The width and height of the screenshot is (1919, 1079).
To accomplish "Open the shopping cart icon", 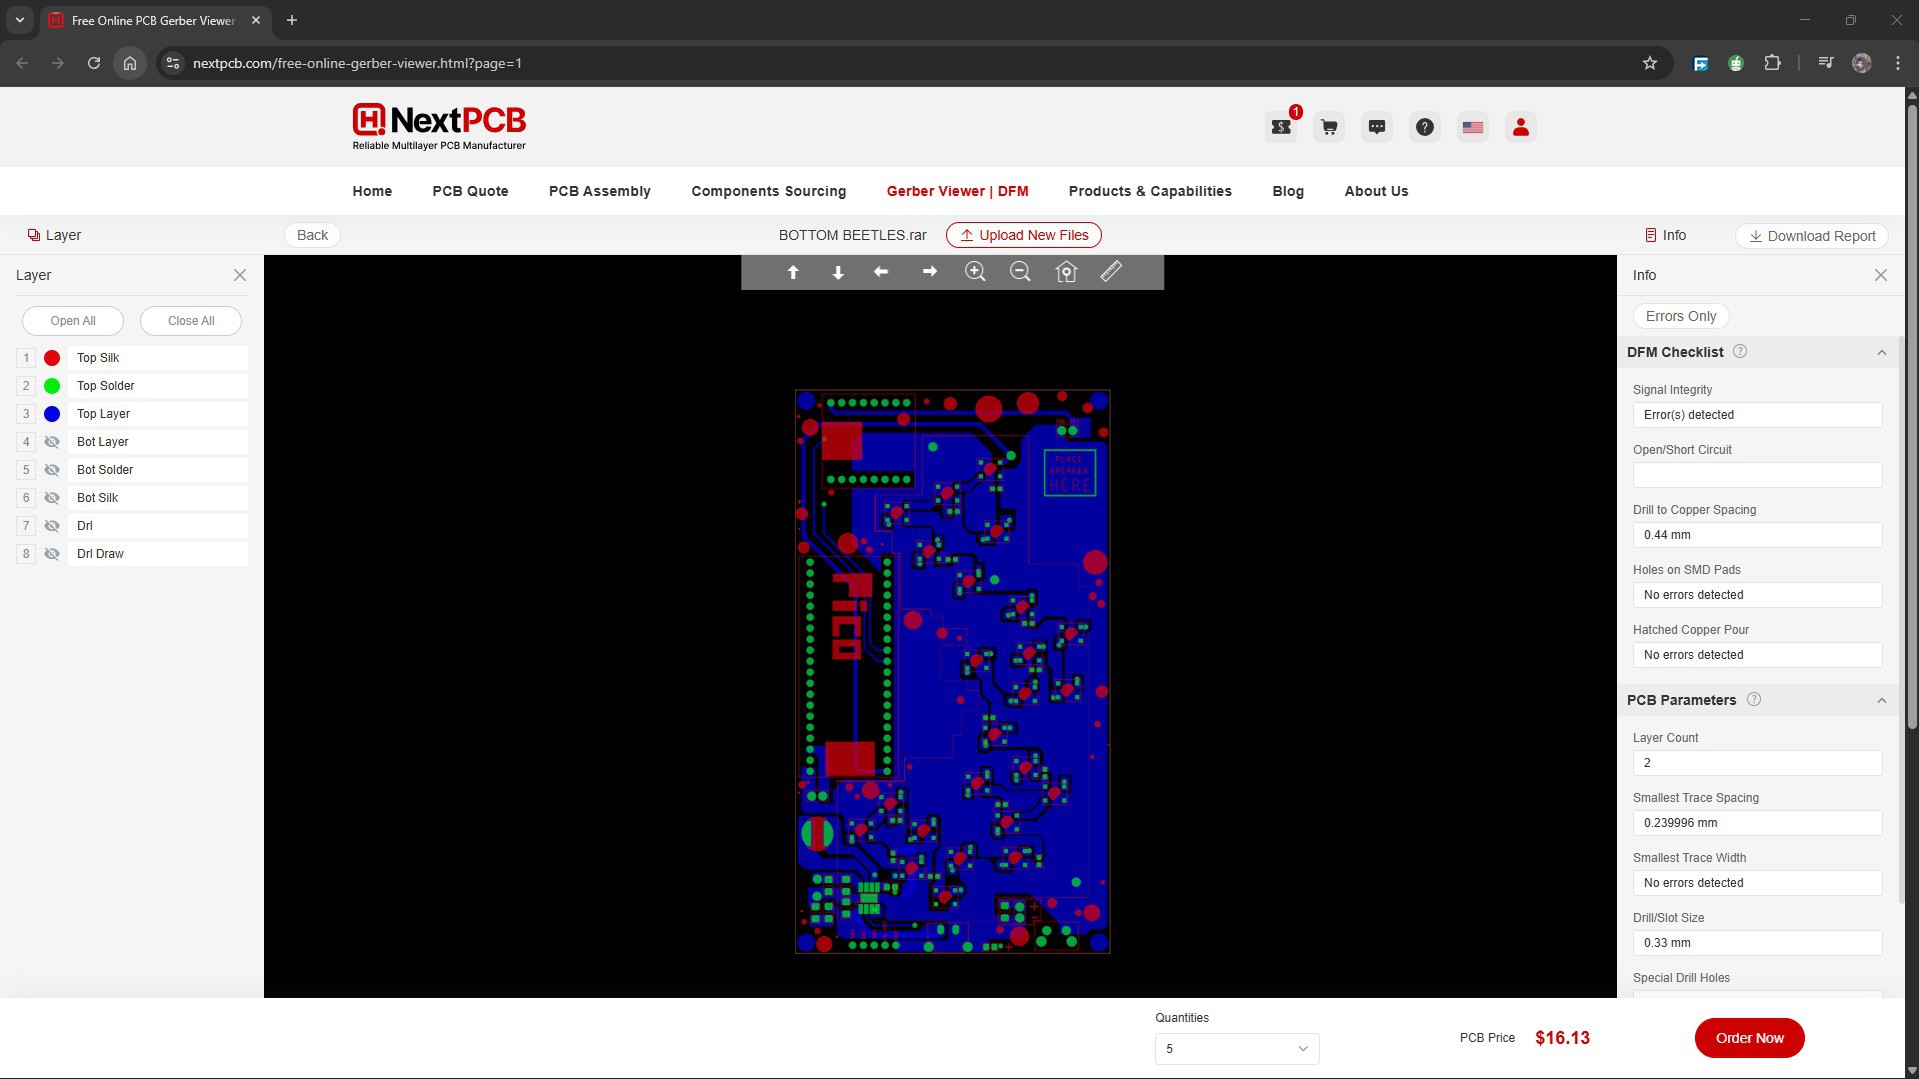I will pos(1329,127).
